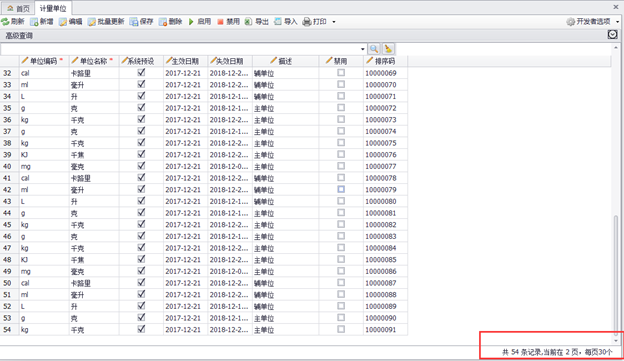Toggle 禁用 checkbox in row 42

coord(341,189)
